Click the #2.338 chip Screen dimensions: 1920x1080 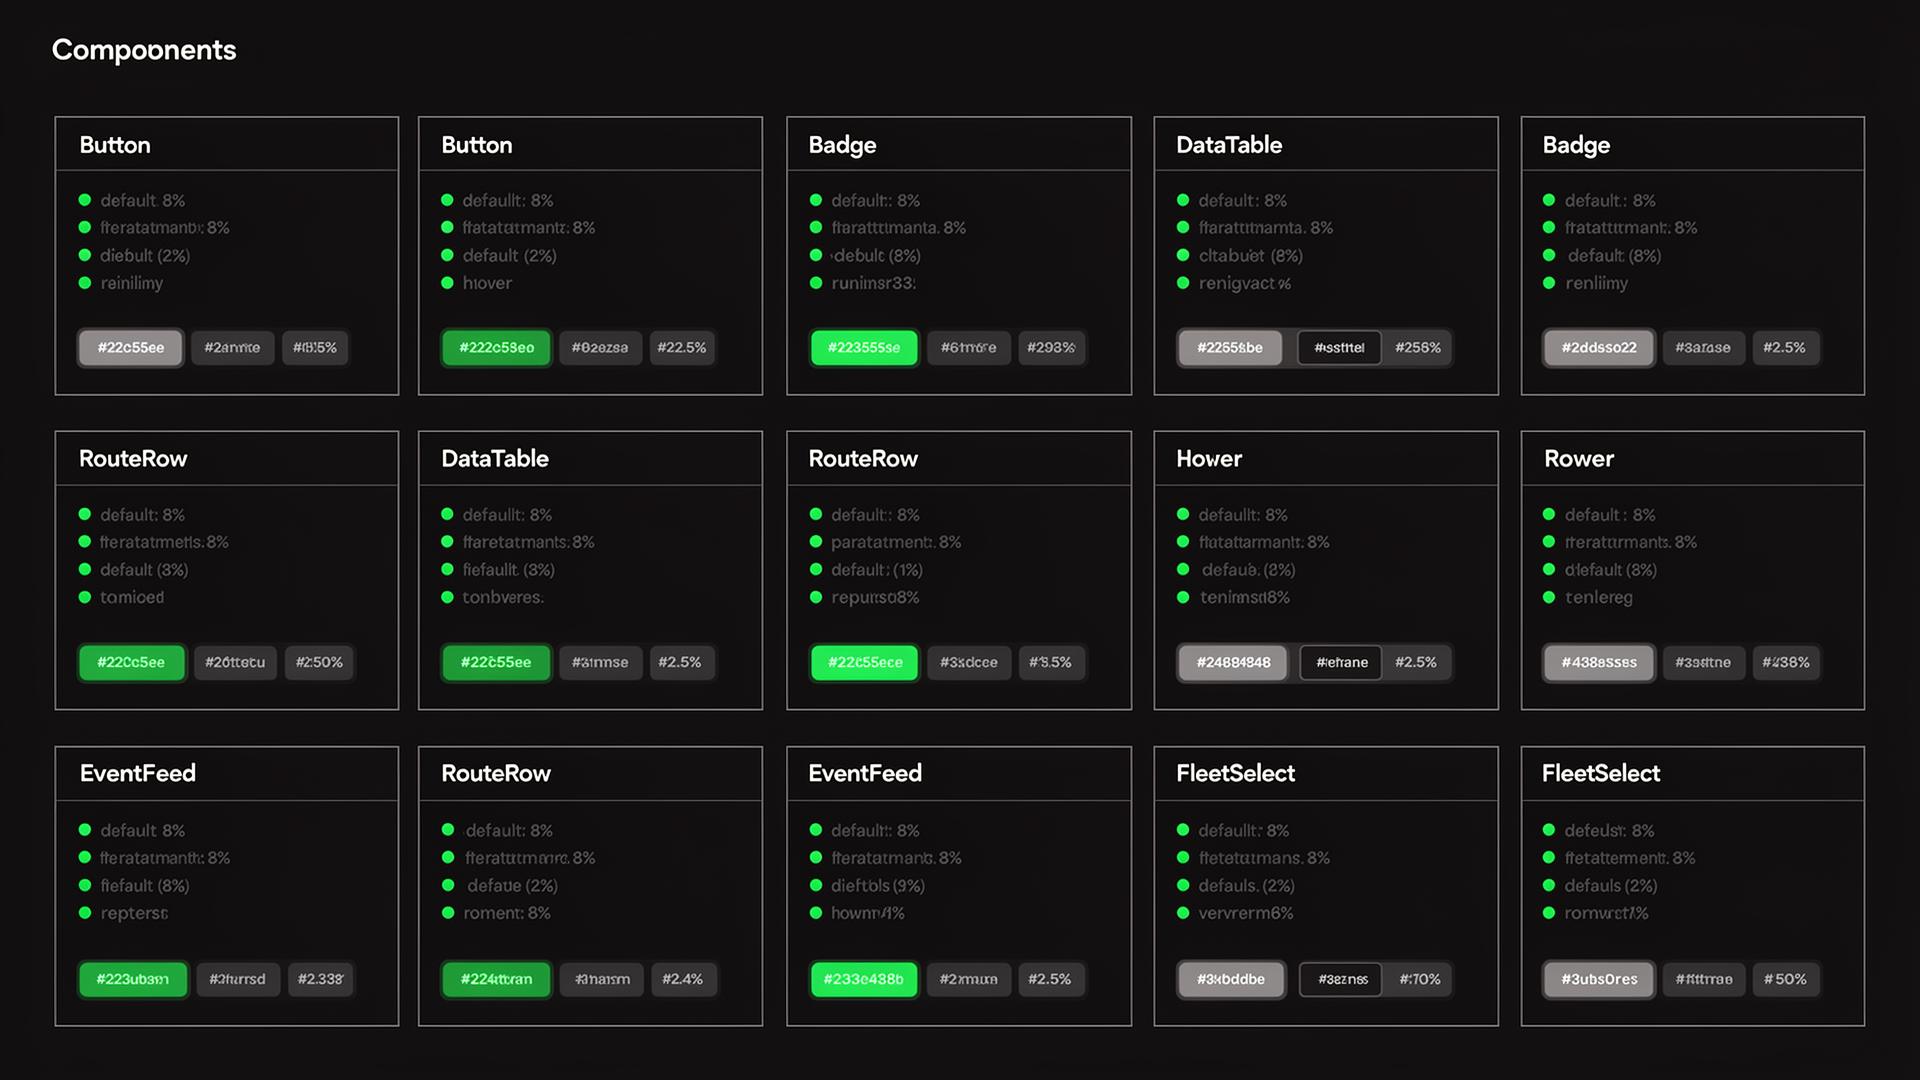(320, 979)
